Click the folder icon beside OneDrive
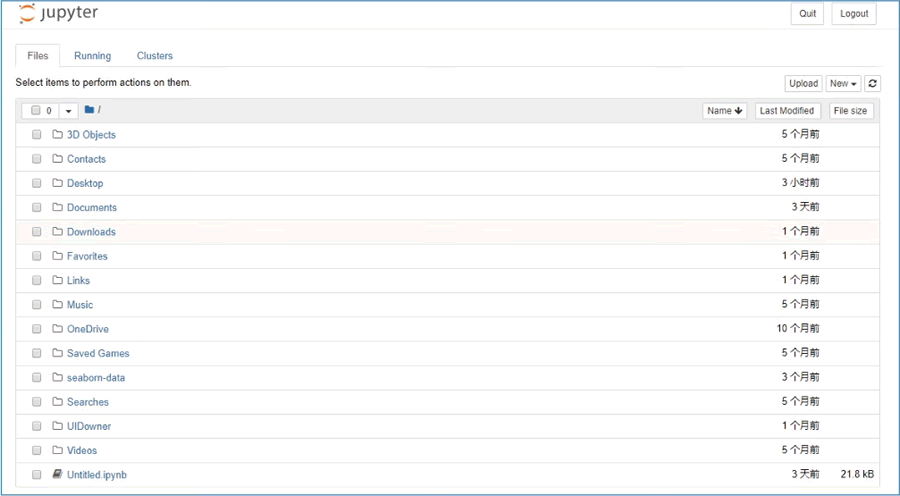Image resolution: width=900 pixels, height=496 pixels. coord(57,329)
